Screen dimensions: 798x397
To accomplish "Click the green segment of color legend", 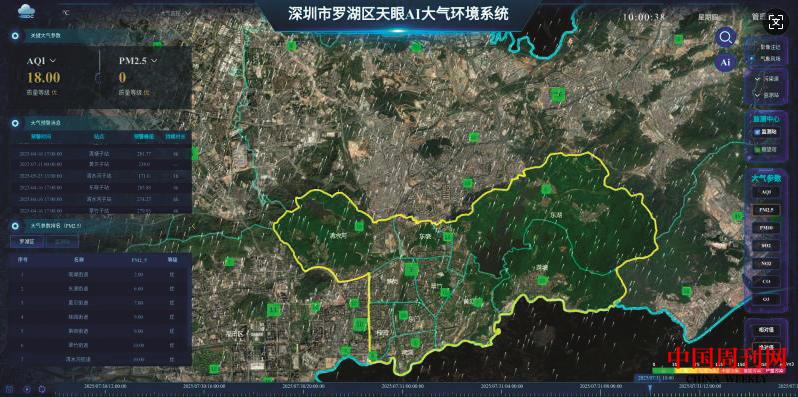I will pos(664,371).
